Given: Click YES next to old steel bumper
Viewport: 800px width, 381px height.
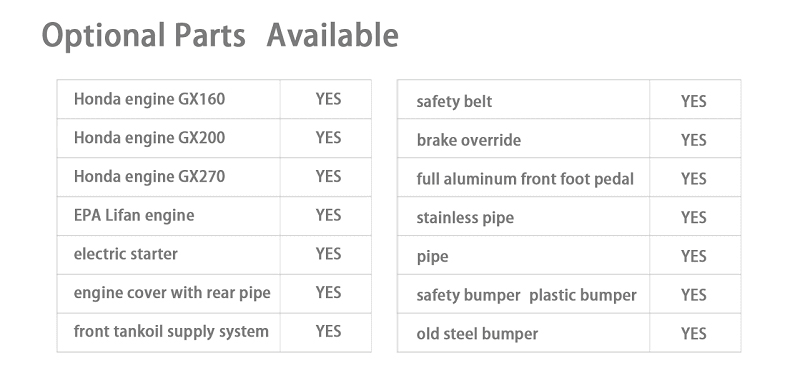Looking at the screenshot, I should click(x=693, y=334).
